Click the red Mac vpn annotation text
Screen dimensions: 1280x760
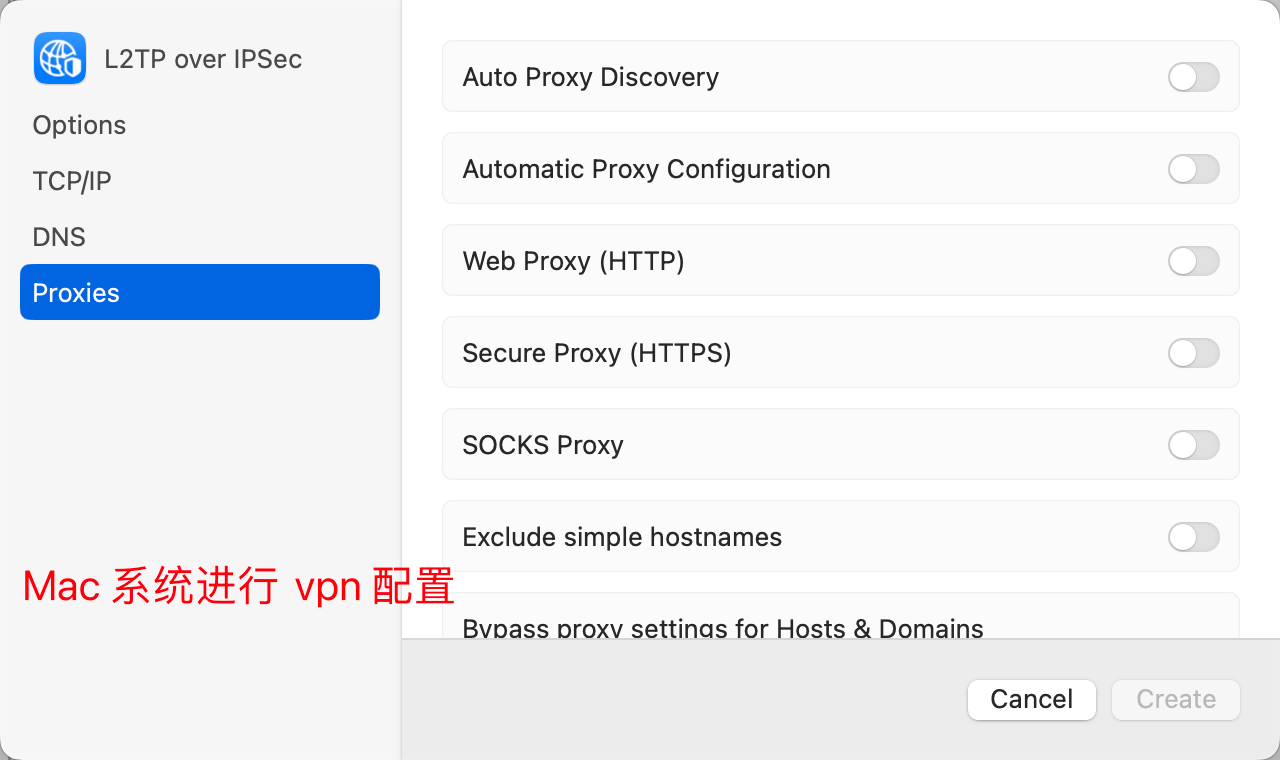(238, 587)
